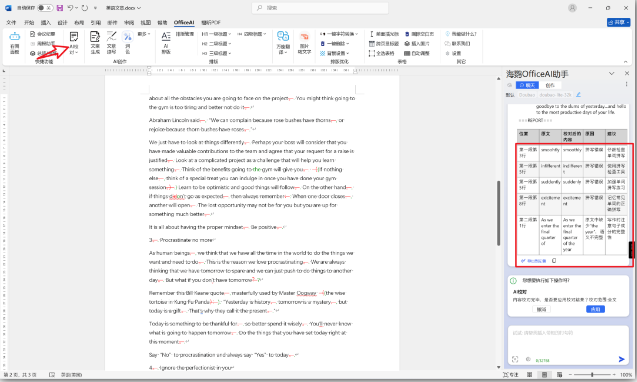The image size is (637, 382).
Task: Click the Undo arrow icon
Action: pos(71,8)
